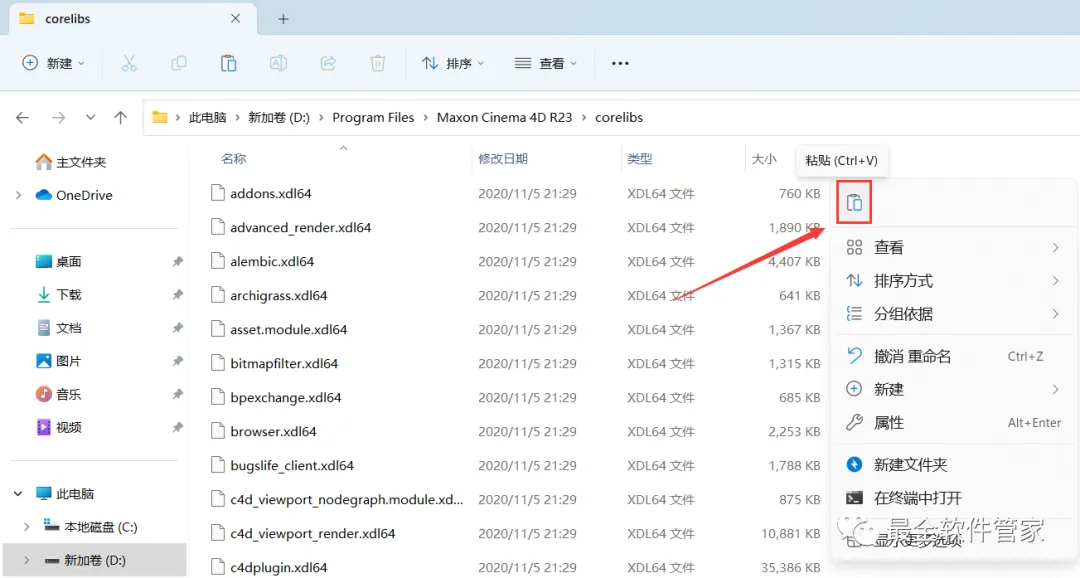Open 分组依据 submenu in context menu

[953, 314]
